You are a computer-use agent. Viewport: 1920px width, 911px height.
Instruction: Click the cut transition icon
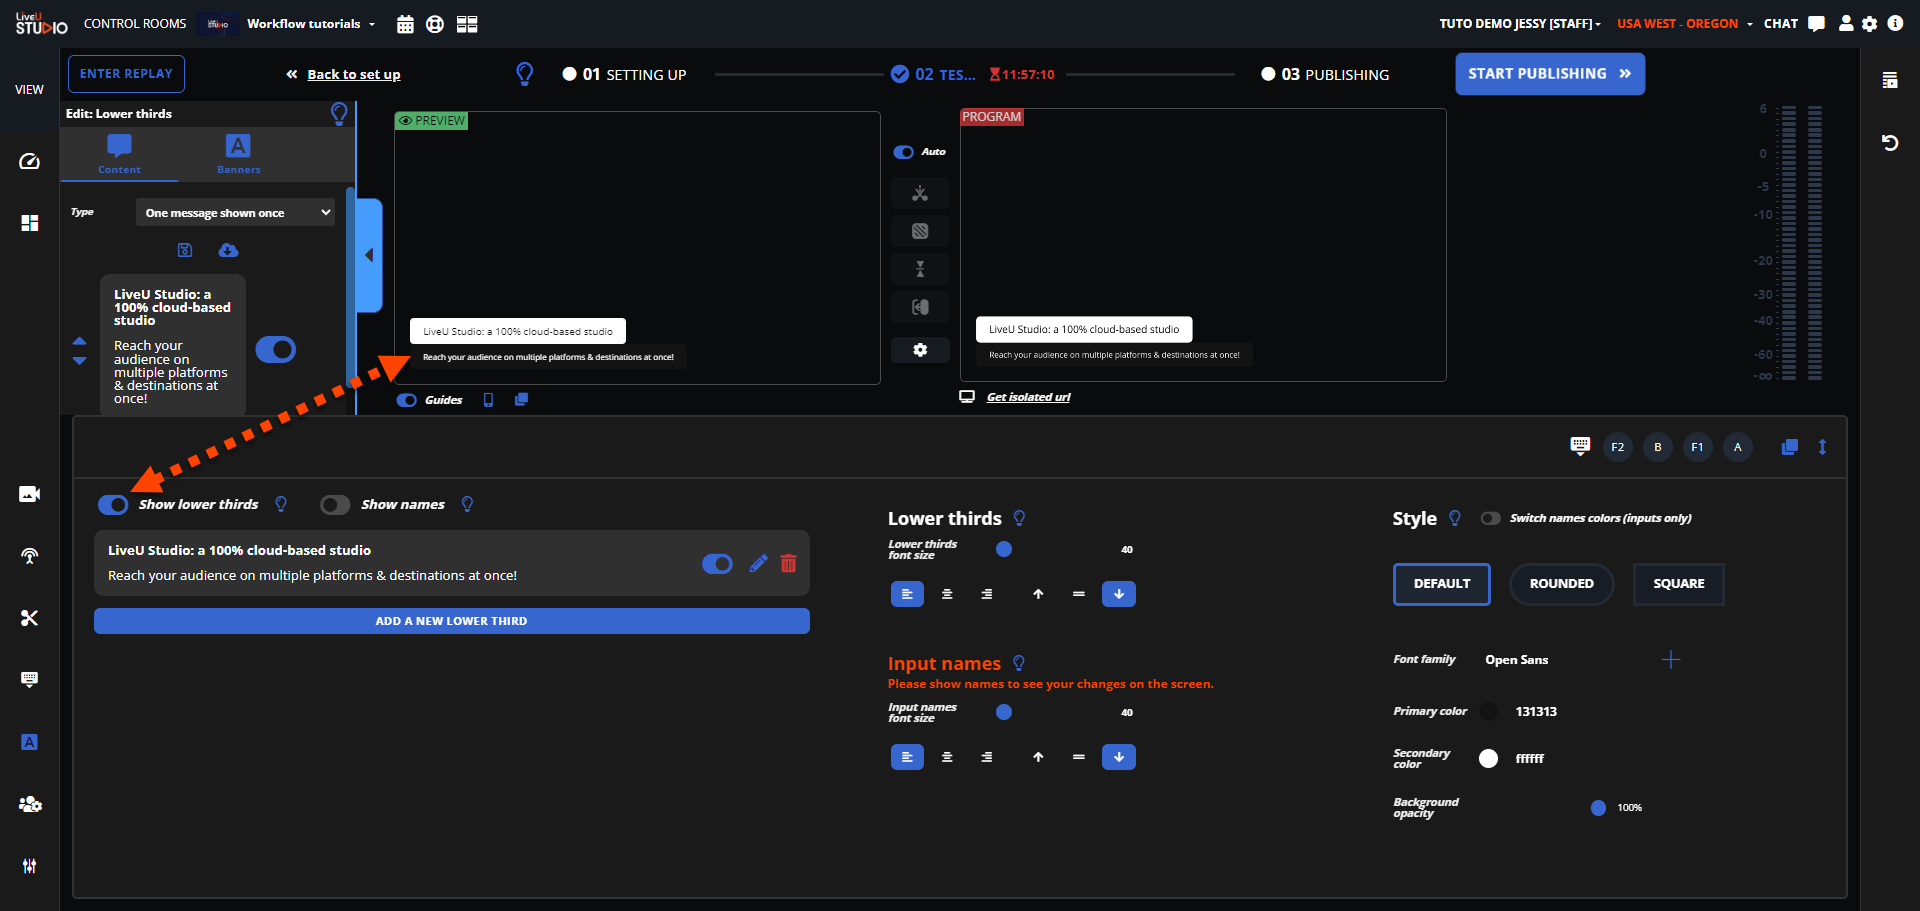point(920,193)
